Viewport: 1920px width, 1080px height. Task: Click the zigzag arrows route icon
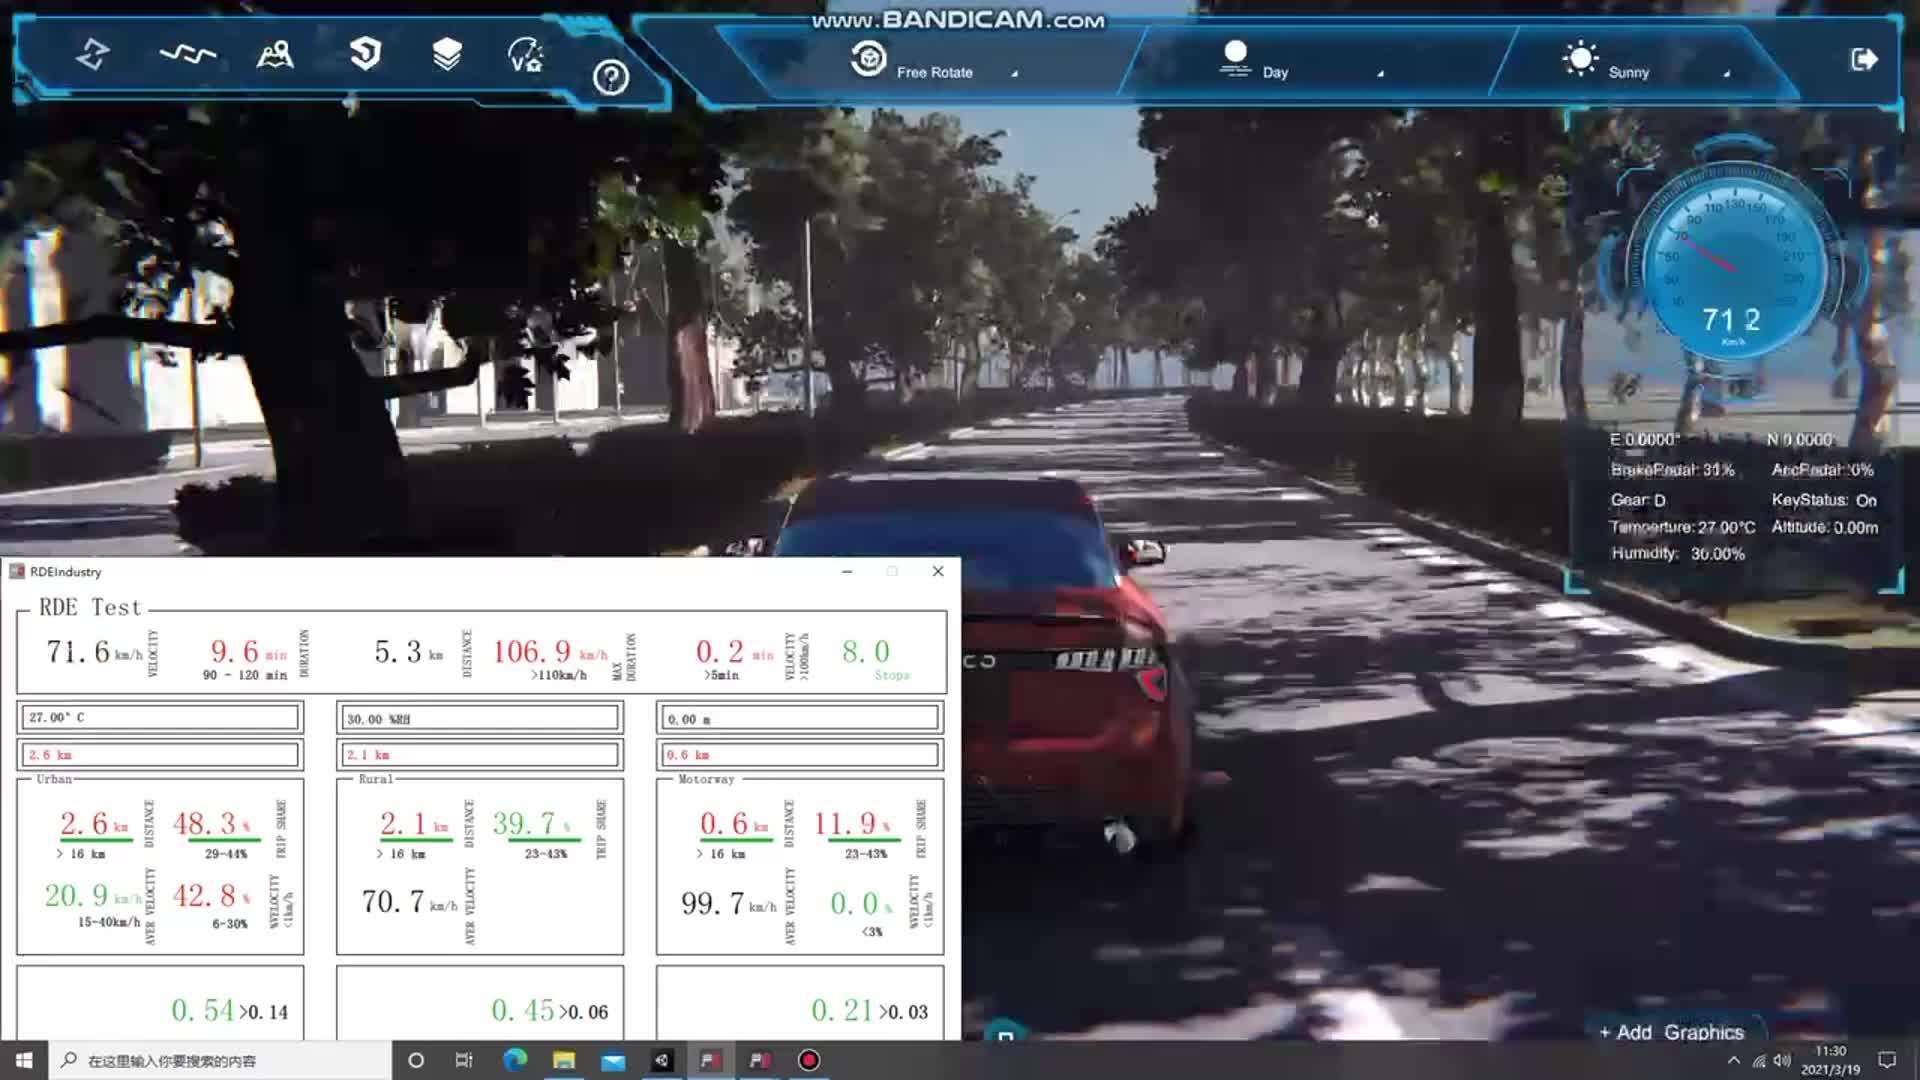pos(92,54)
